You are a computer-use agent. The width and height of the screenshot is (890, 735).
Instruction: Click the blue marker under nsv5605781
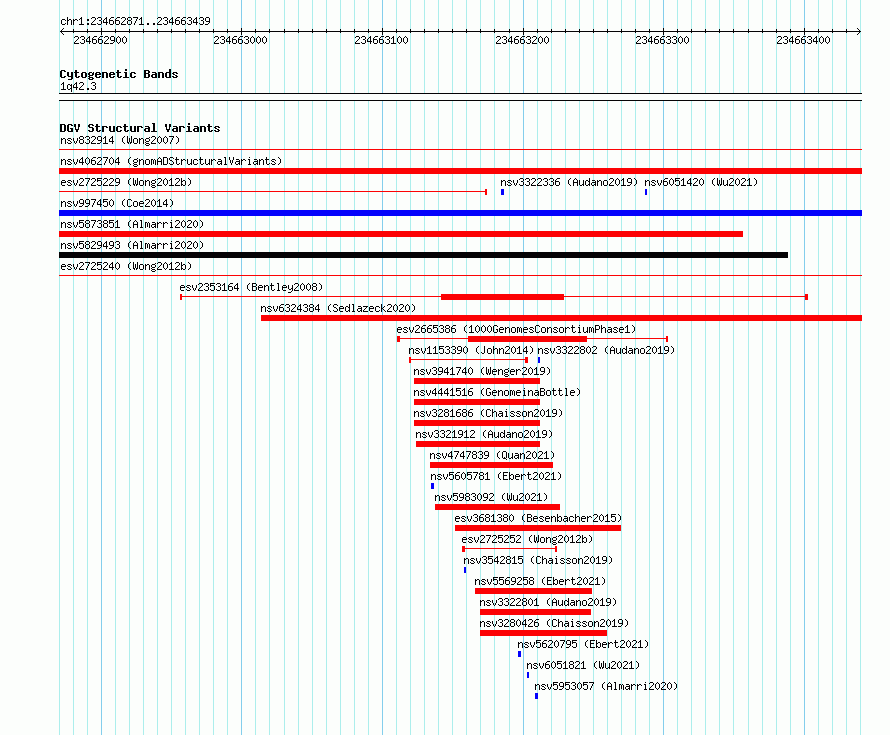click(x=433, y=486)
